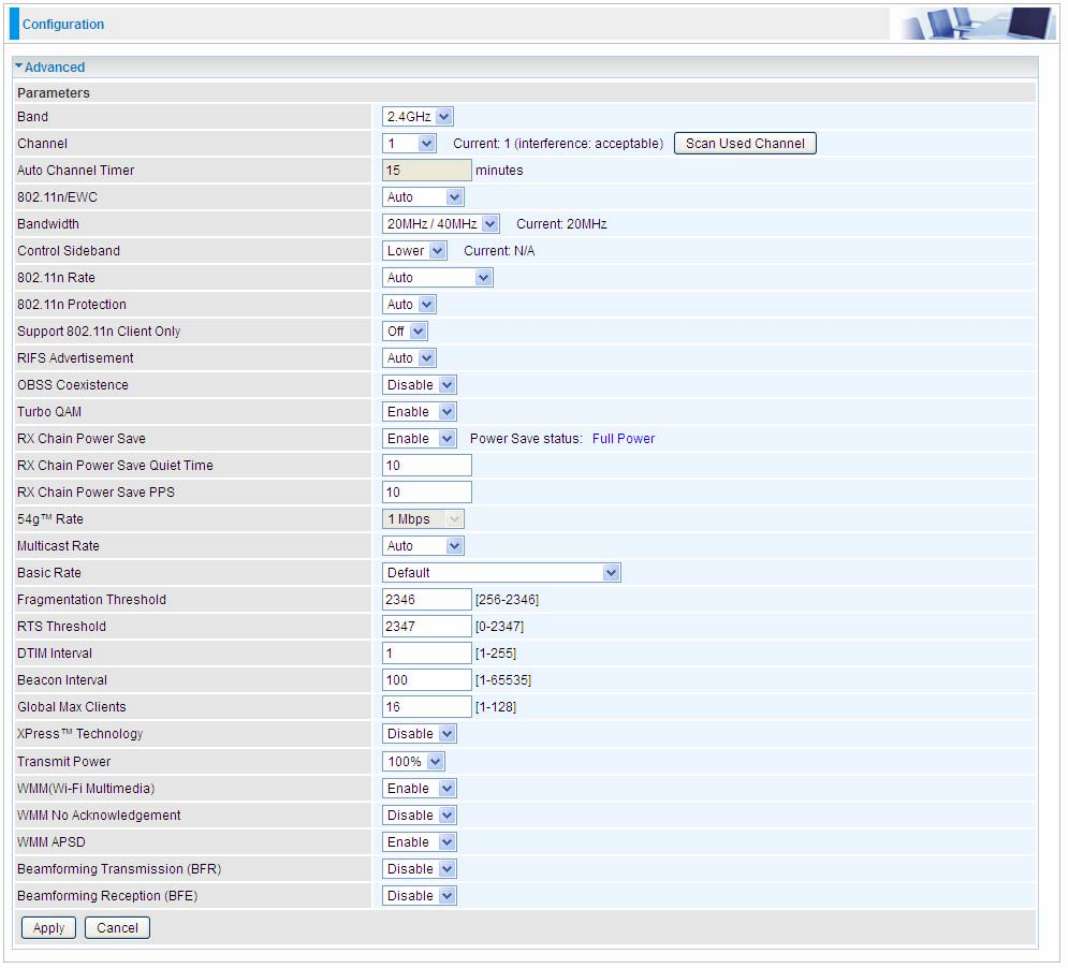Image resolution: width=1068 pixels, height=968 pixels.
Task: Click Scan Used Channel button
Action: [747, 144]
